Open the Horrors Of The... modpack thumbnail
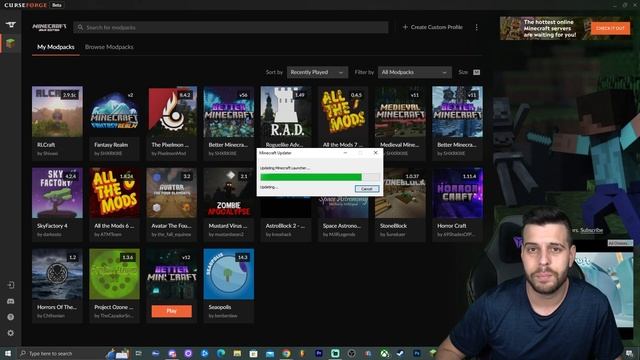640x360 pixels. pyautogui.click(x=57, y=274)
